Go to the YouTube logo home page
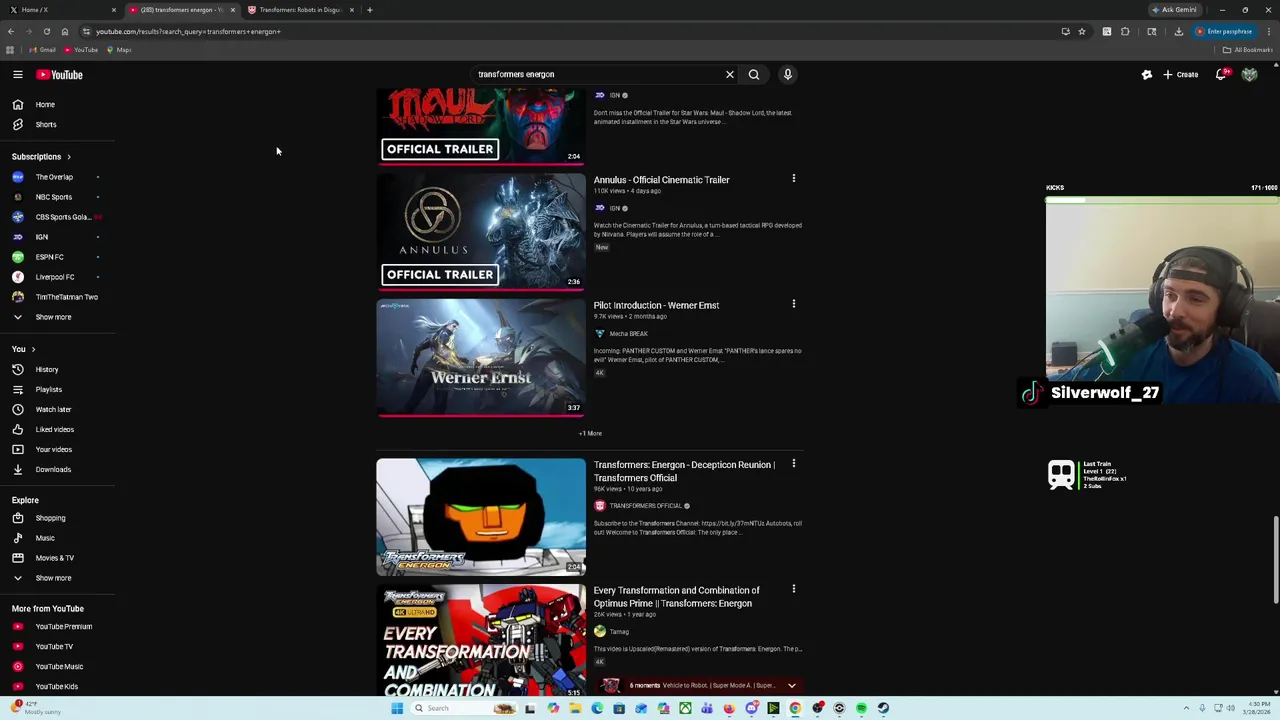The height and width of the screenshot is (720, 1280). coord(60,75)
